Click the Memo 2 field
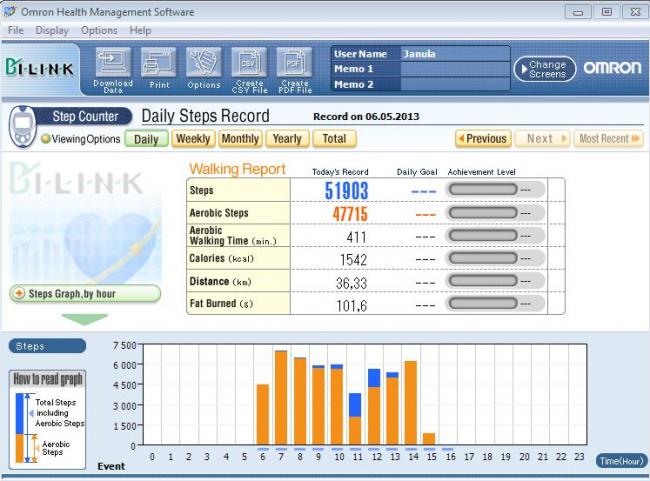Screen dimensions: 650x481 click(x=455, y=85)
